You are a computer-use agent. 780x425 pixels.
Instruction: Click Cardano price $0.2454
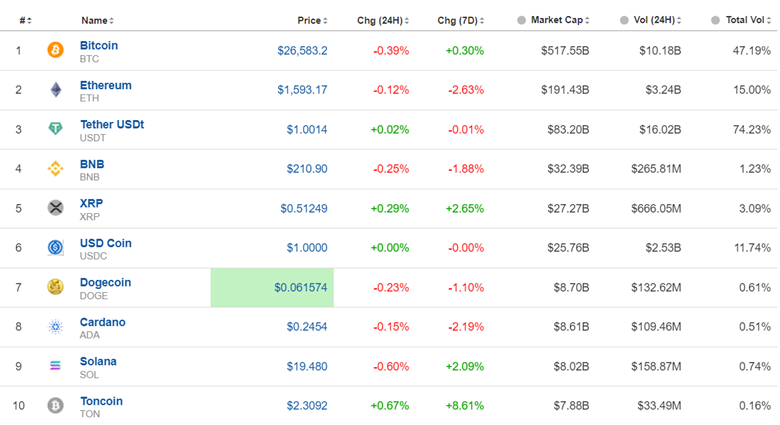(x=307, y=326)
